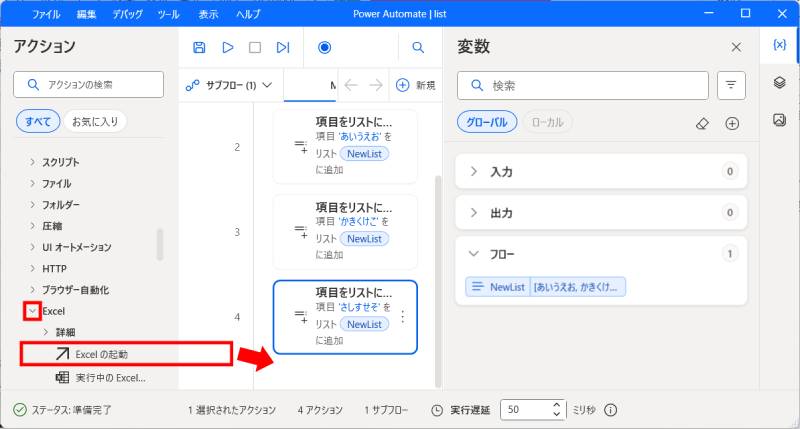Expand the フォルダー action group
800x429 pixels.
tap(33, 205)
